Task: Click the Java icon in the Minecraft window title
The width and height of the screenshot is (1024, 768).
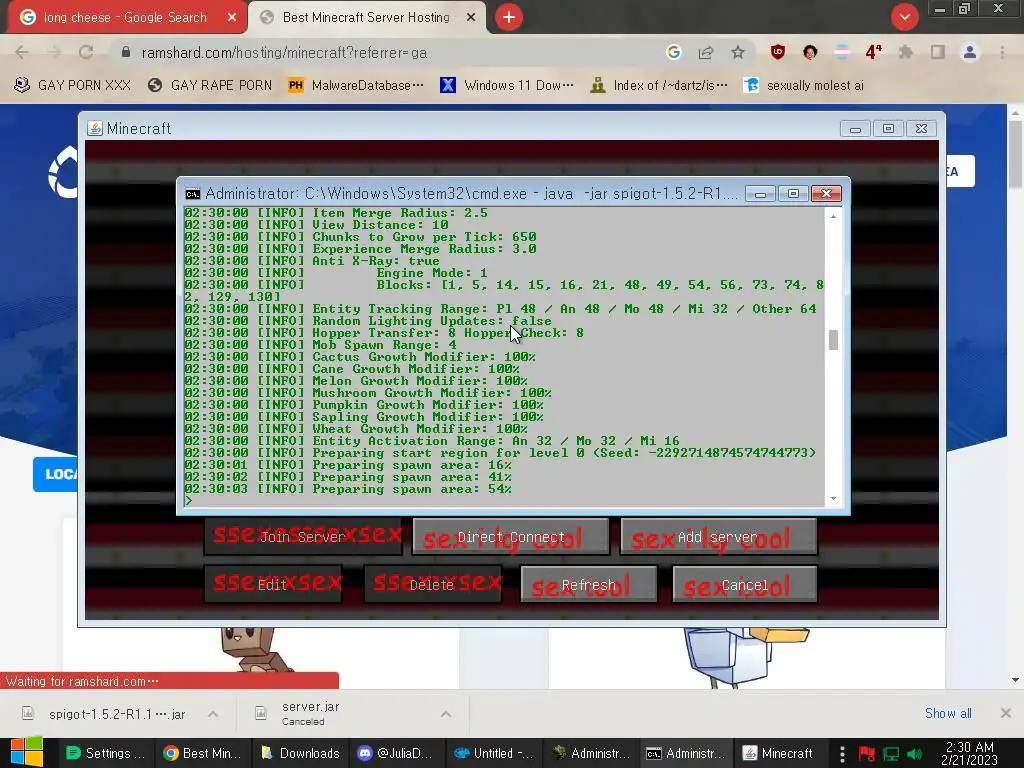Action: [x=95, y=129]
